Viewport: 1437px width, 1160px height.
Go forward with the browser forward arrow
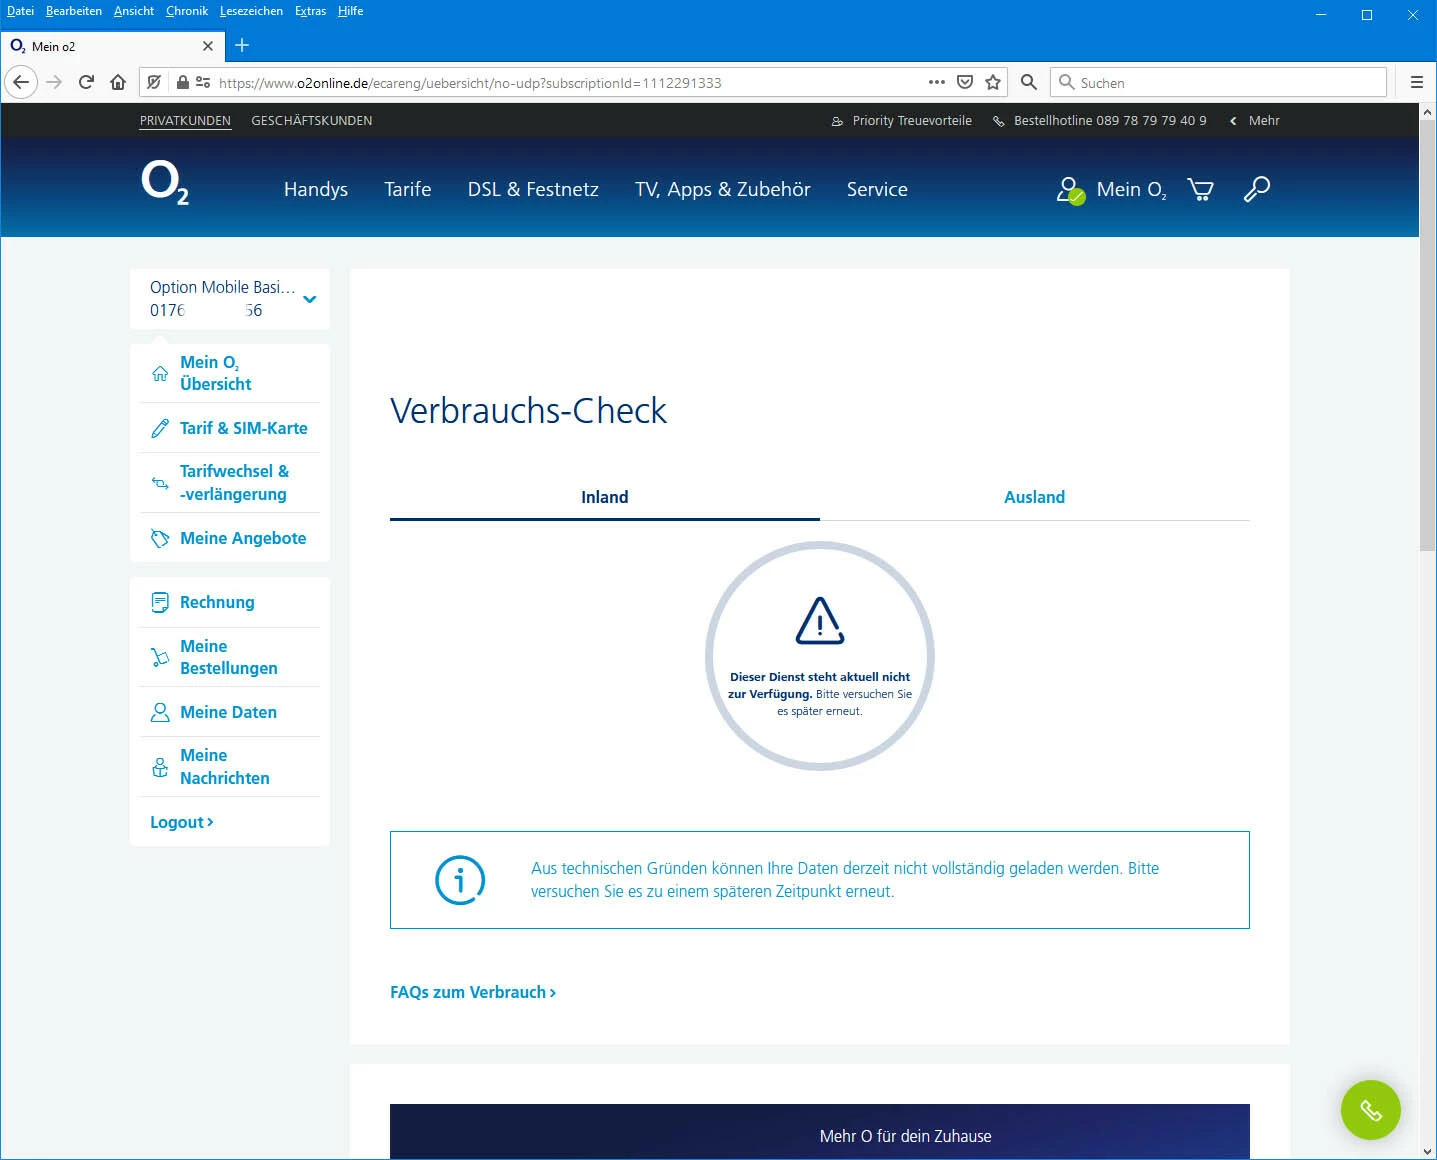point(54,82)
